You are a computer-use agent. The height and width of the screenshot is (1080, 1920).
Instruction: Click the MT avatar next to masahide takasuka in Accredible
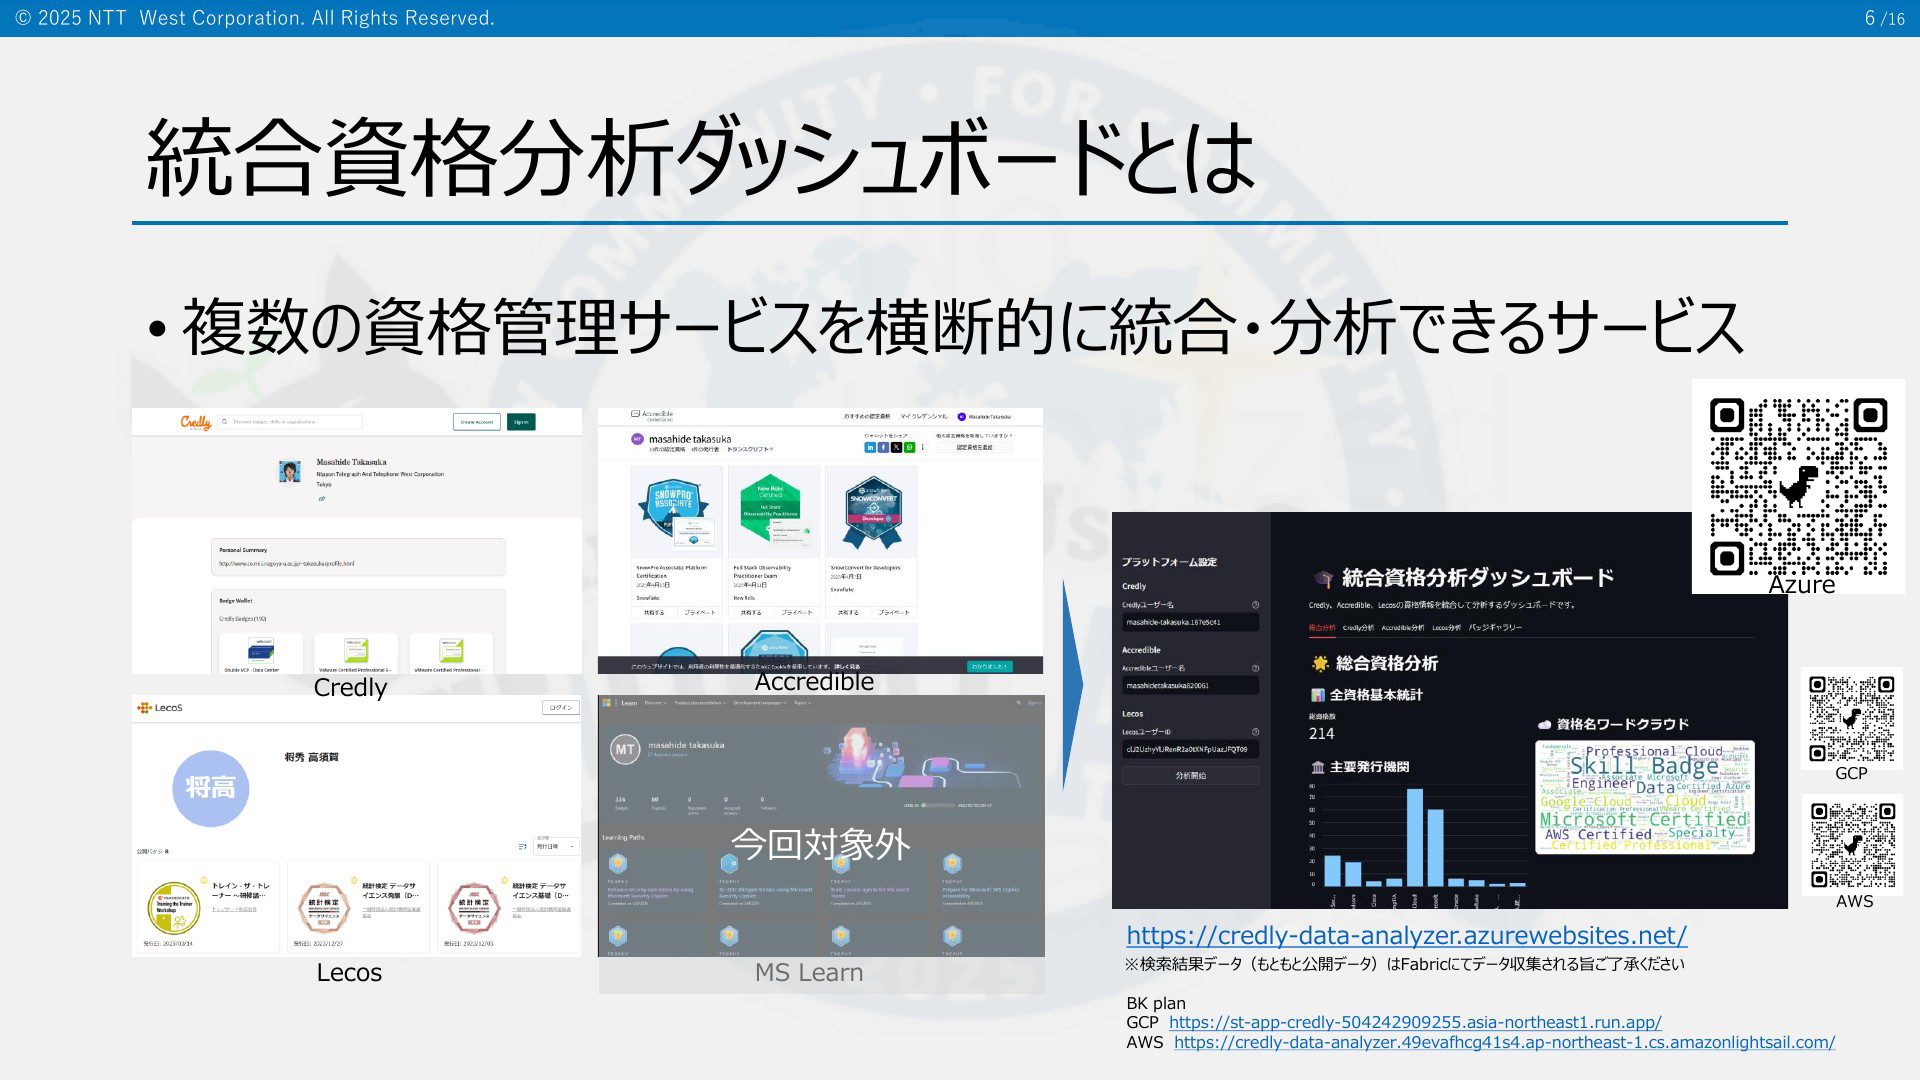click(637, 439)
